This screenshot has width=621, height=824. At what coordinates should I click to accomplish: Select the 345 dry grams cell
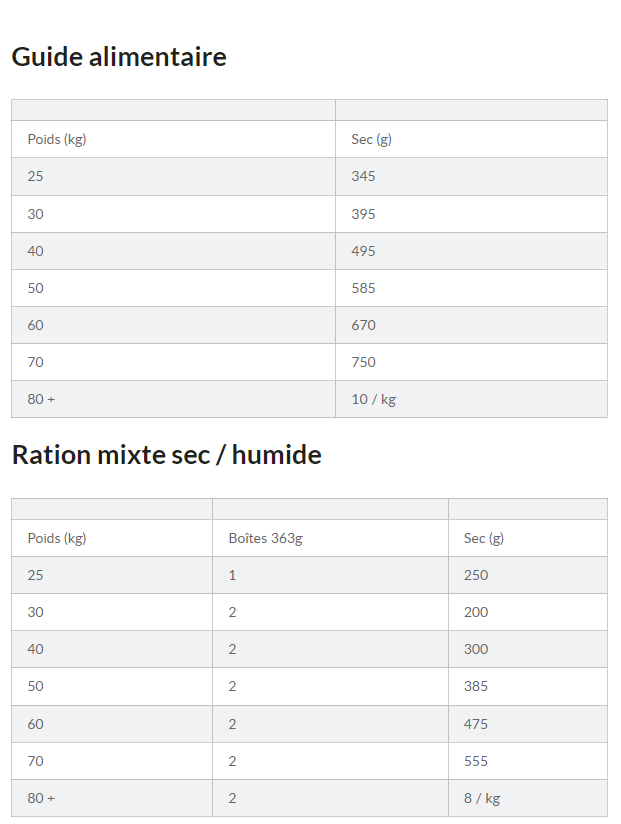coord(364,176)
